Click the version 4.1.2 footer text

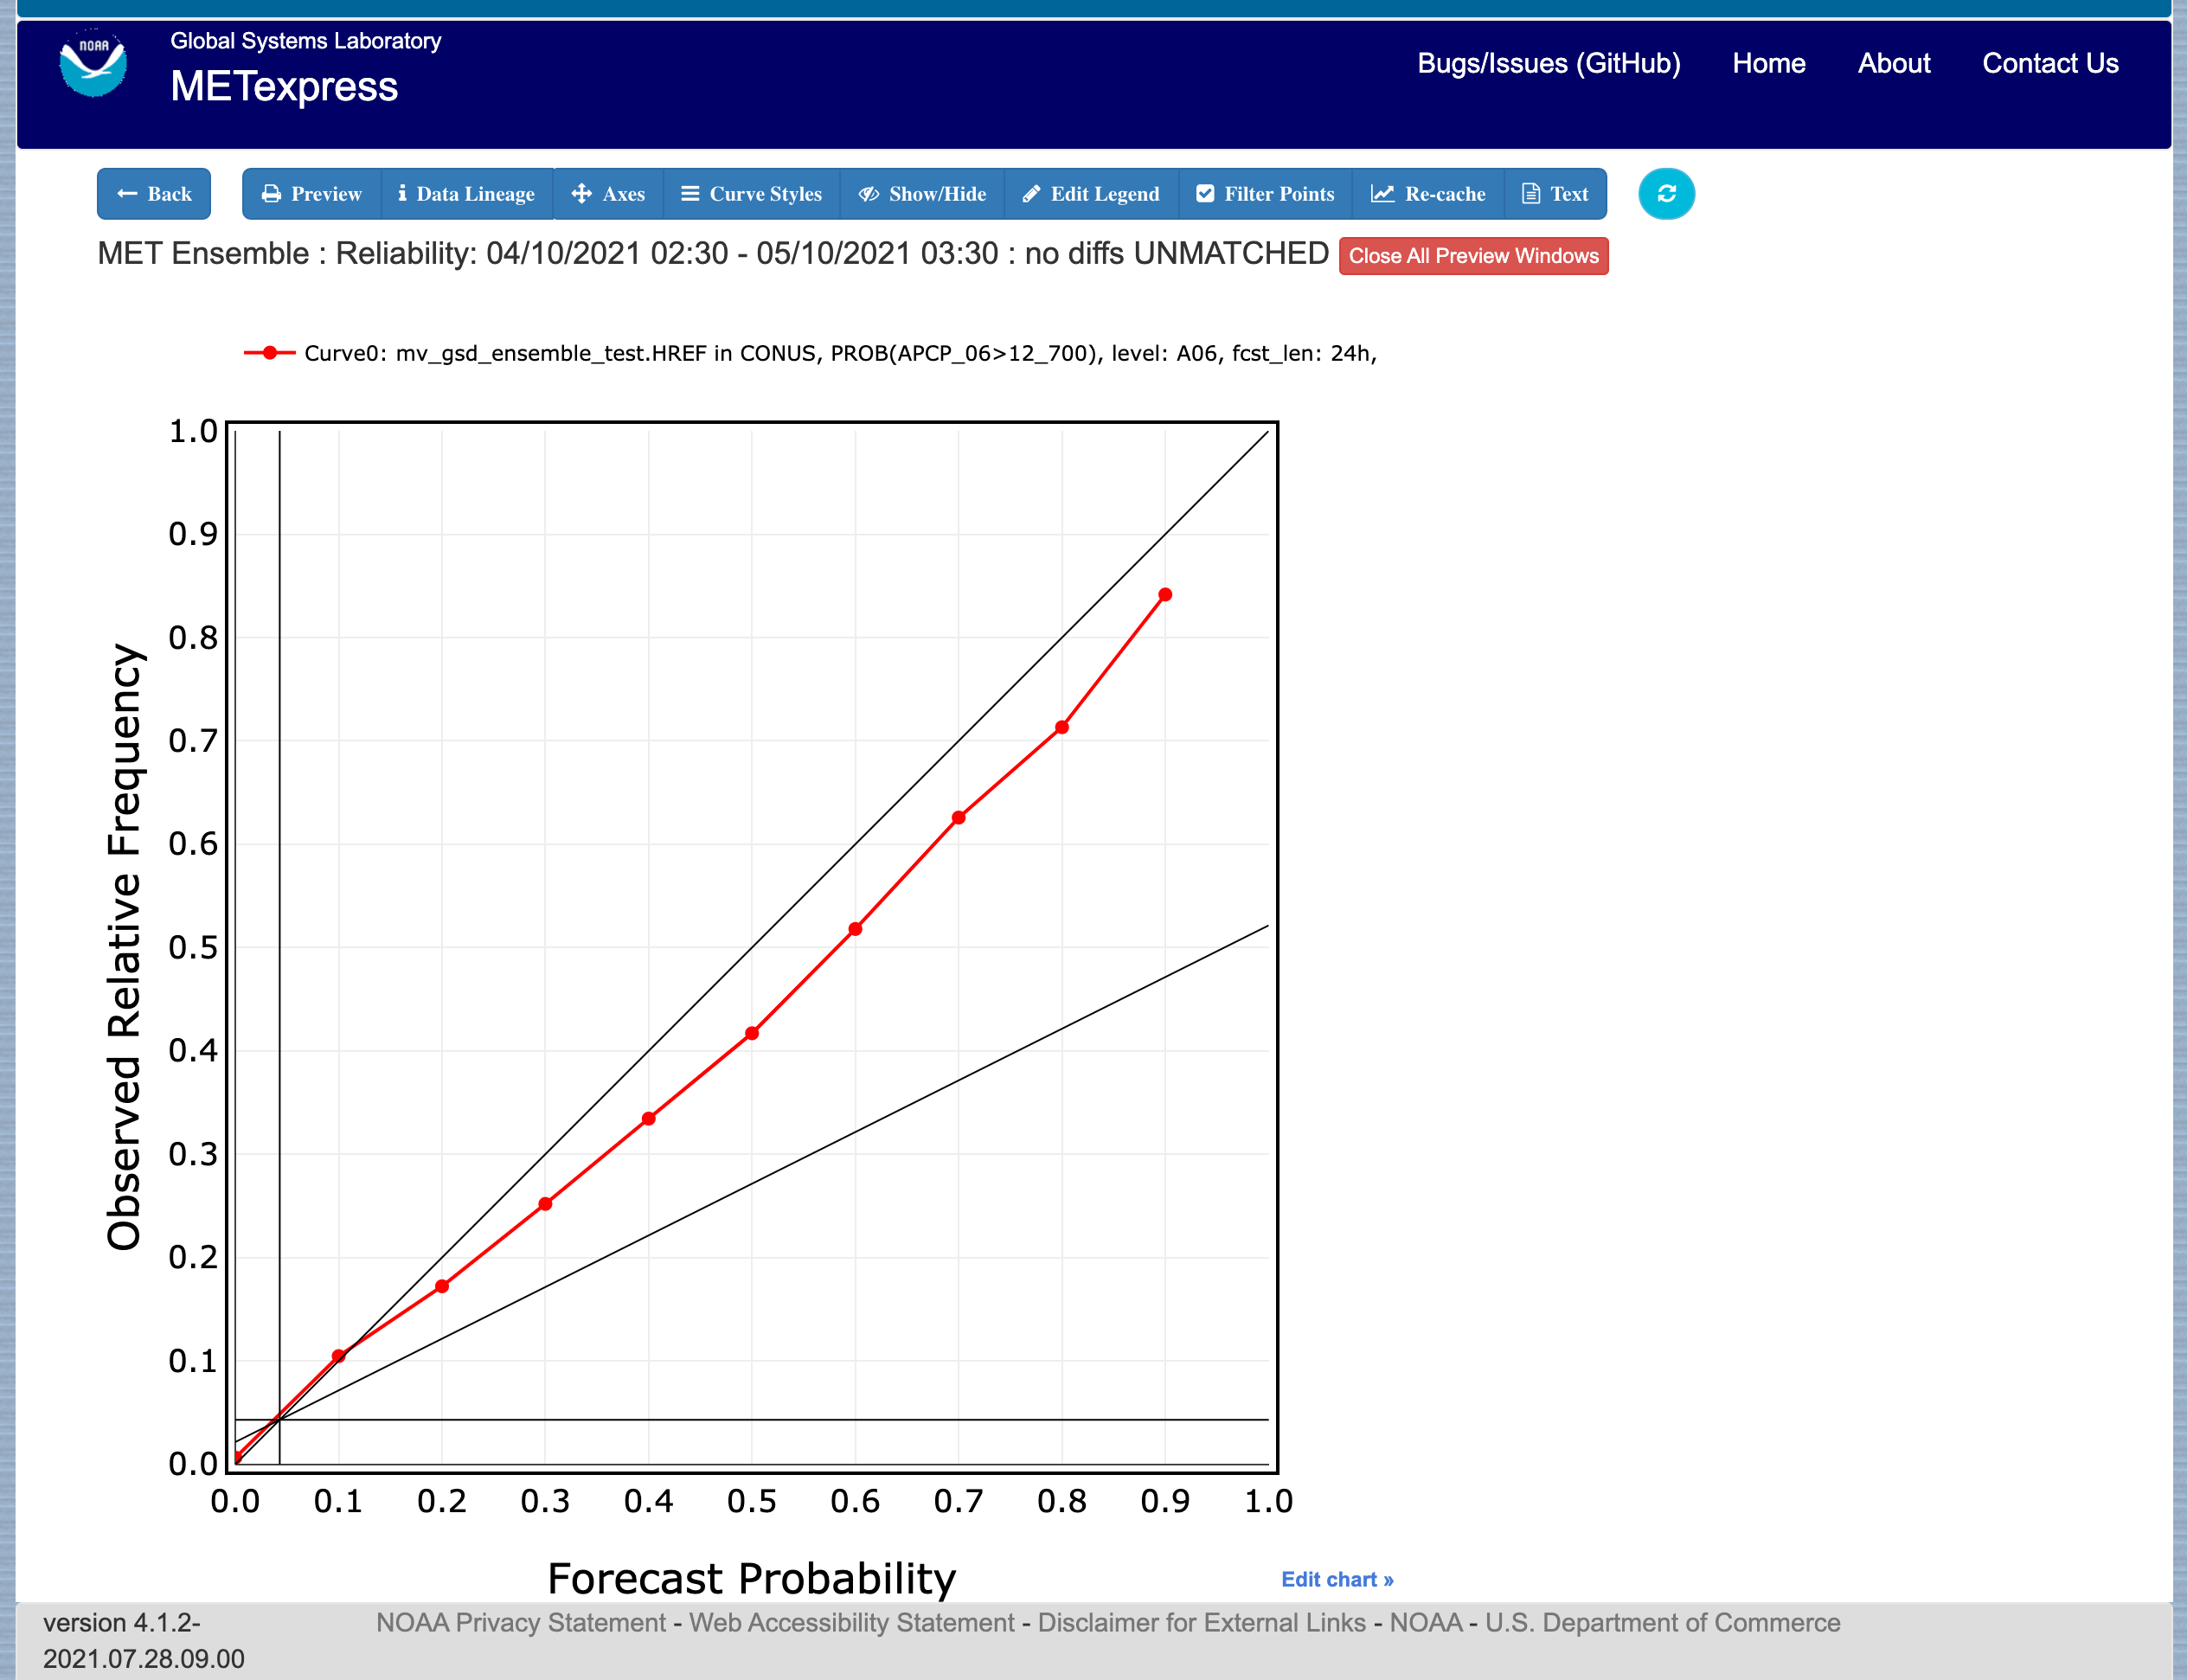143,1640
